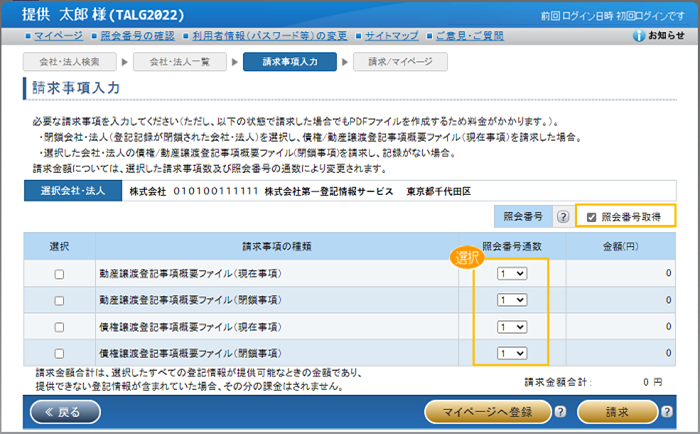Open 照会番号通数 dropdown for 債権譲渡(閉鎖事項)

(x=512, y=353)
